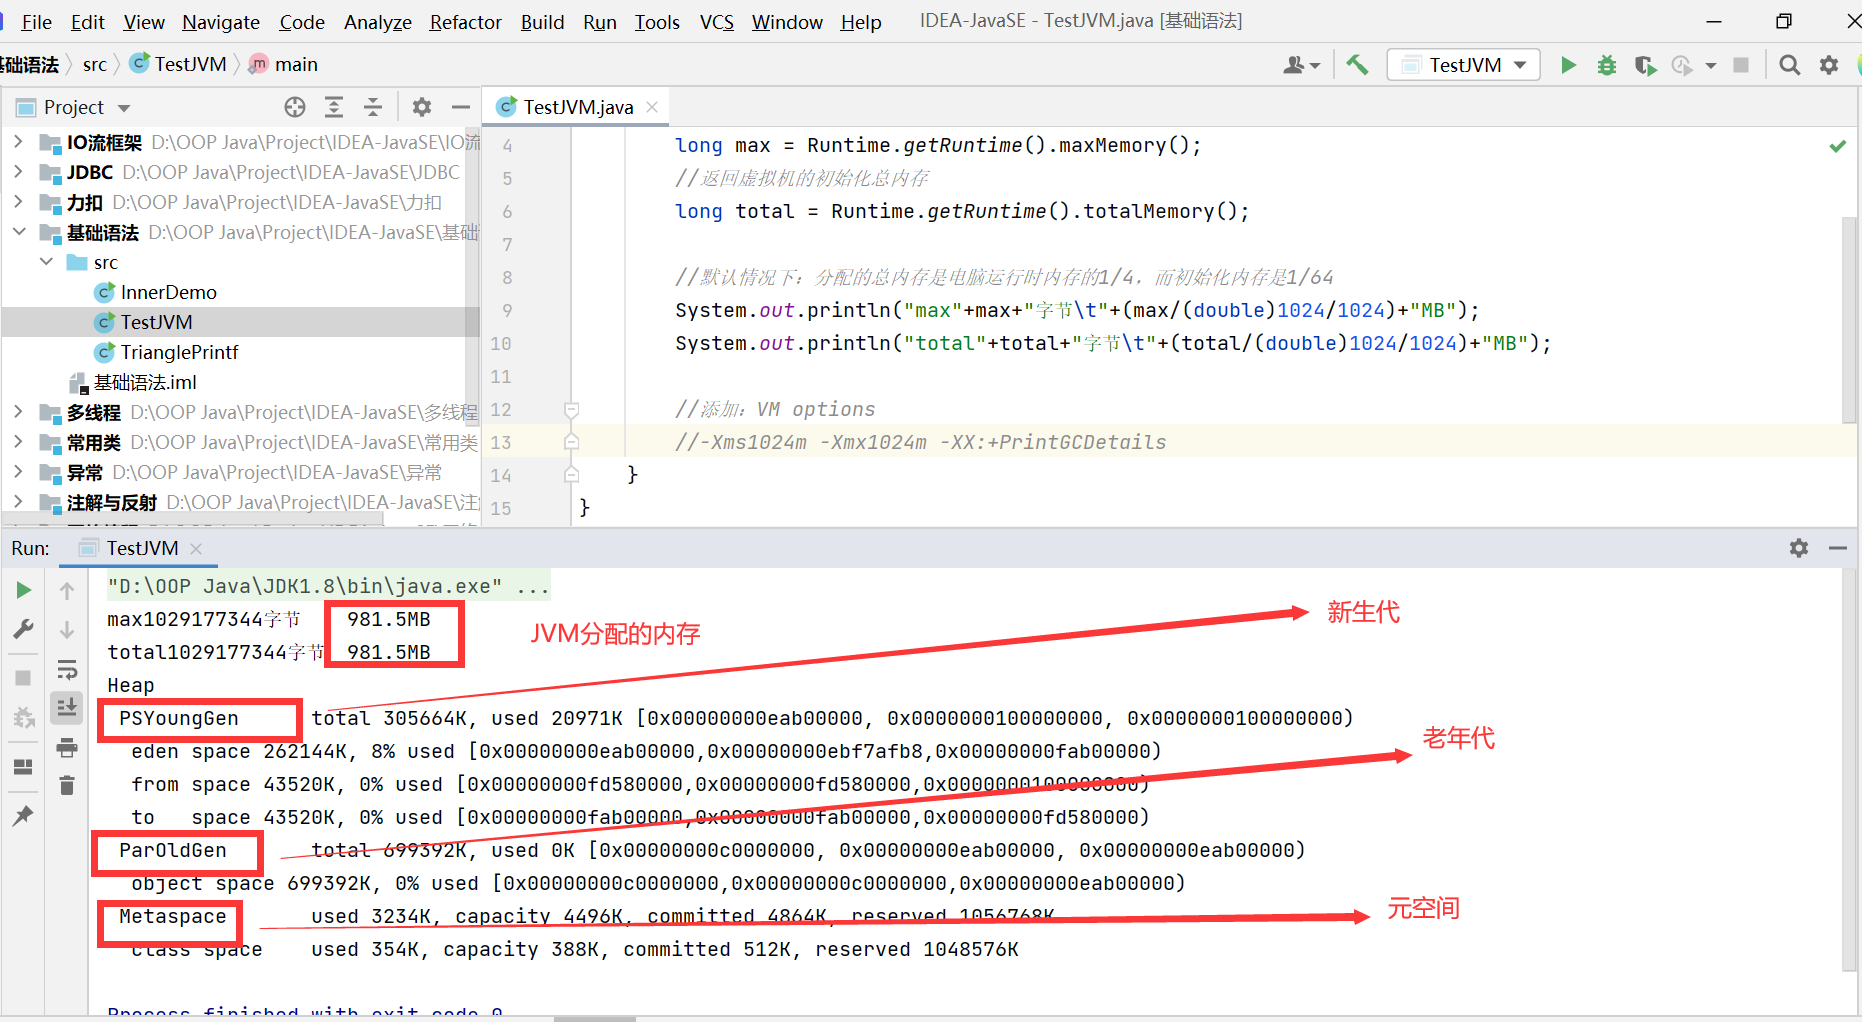The width and height of the screenshot is (1862, 1022).
Task: Click the editor vertical scrollbar
Action: (x=1849, y=320)
